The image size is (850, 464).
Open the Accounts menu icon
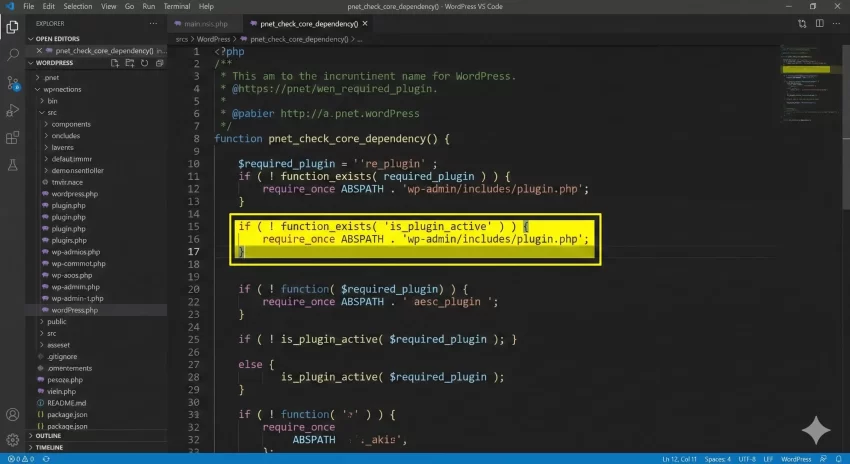coord(12,415)
